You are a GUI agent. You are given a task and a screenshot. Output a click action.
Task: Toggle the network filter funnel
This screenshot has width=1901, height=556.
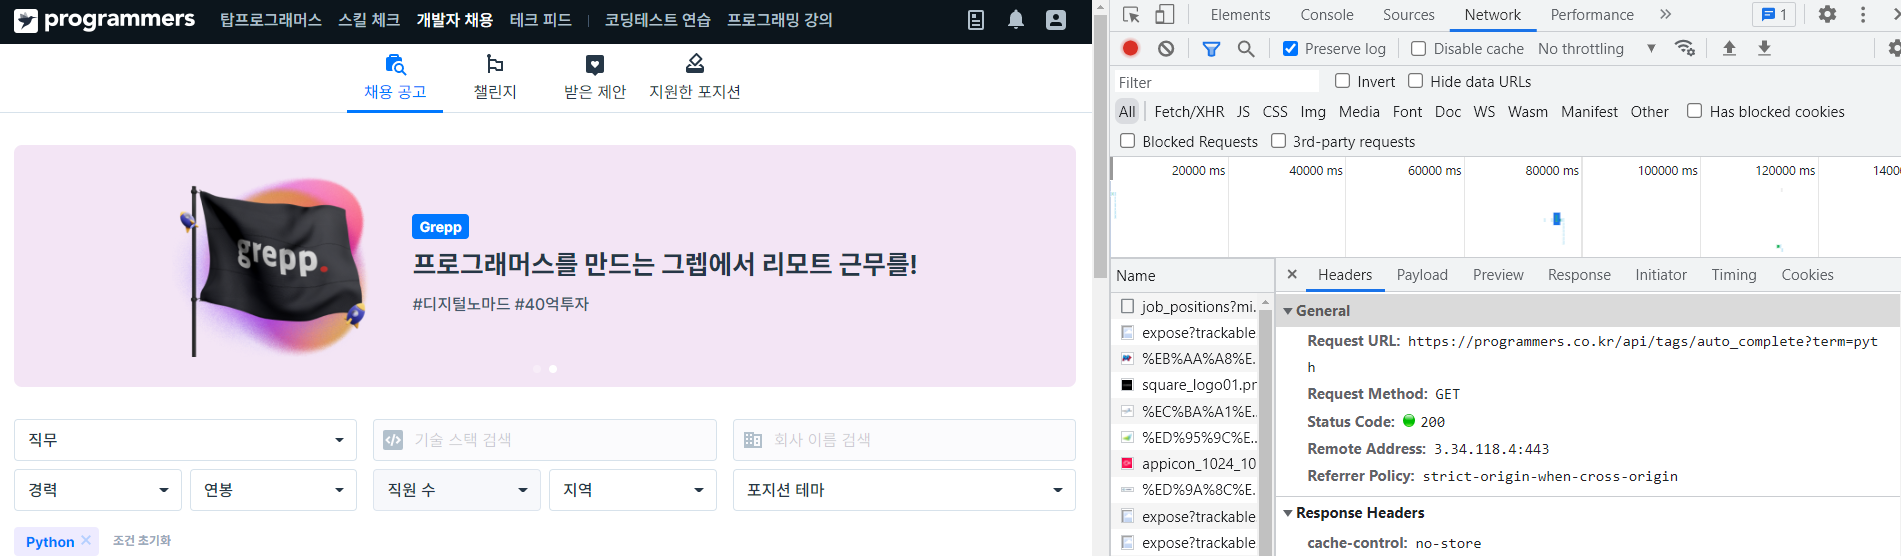[x=1211, y=48]
